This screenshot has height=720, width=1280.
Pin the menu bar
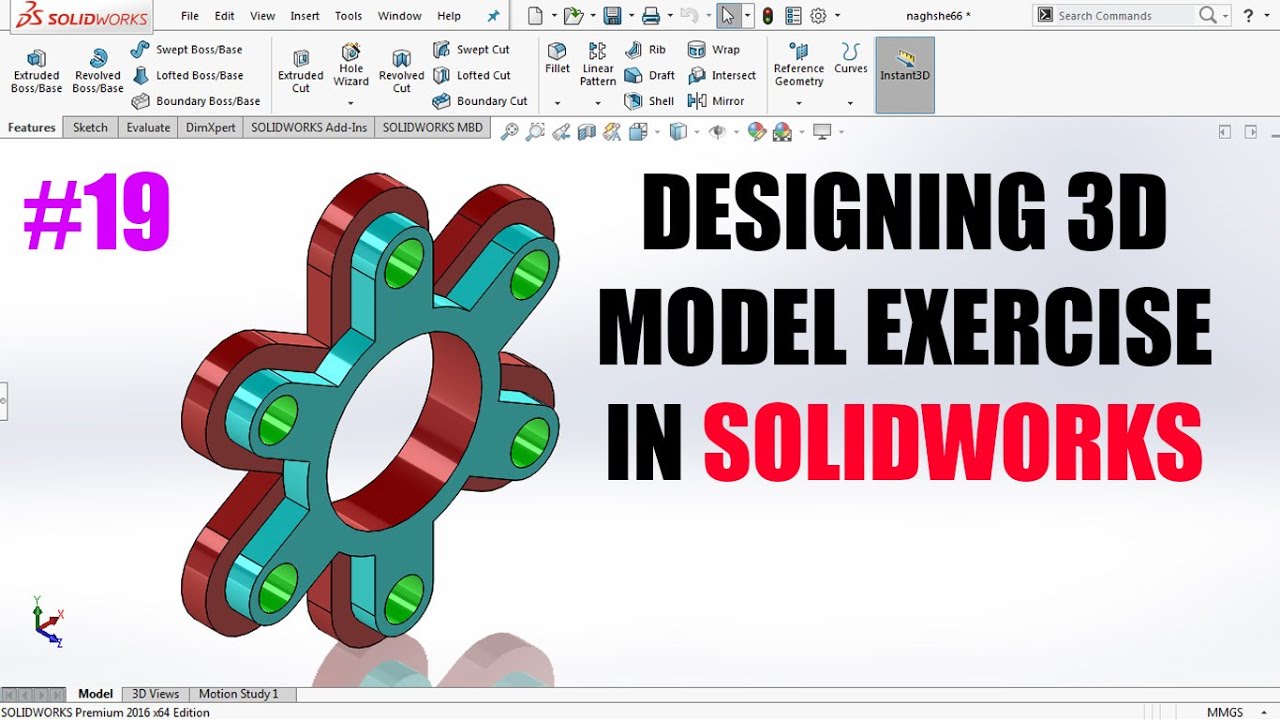pos(493,16)
